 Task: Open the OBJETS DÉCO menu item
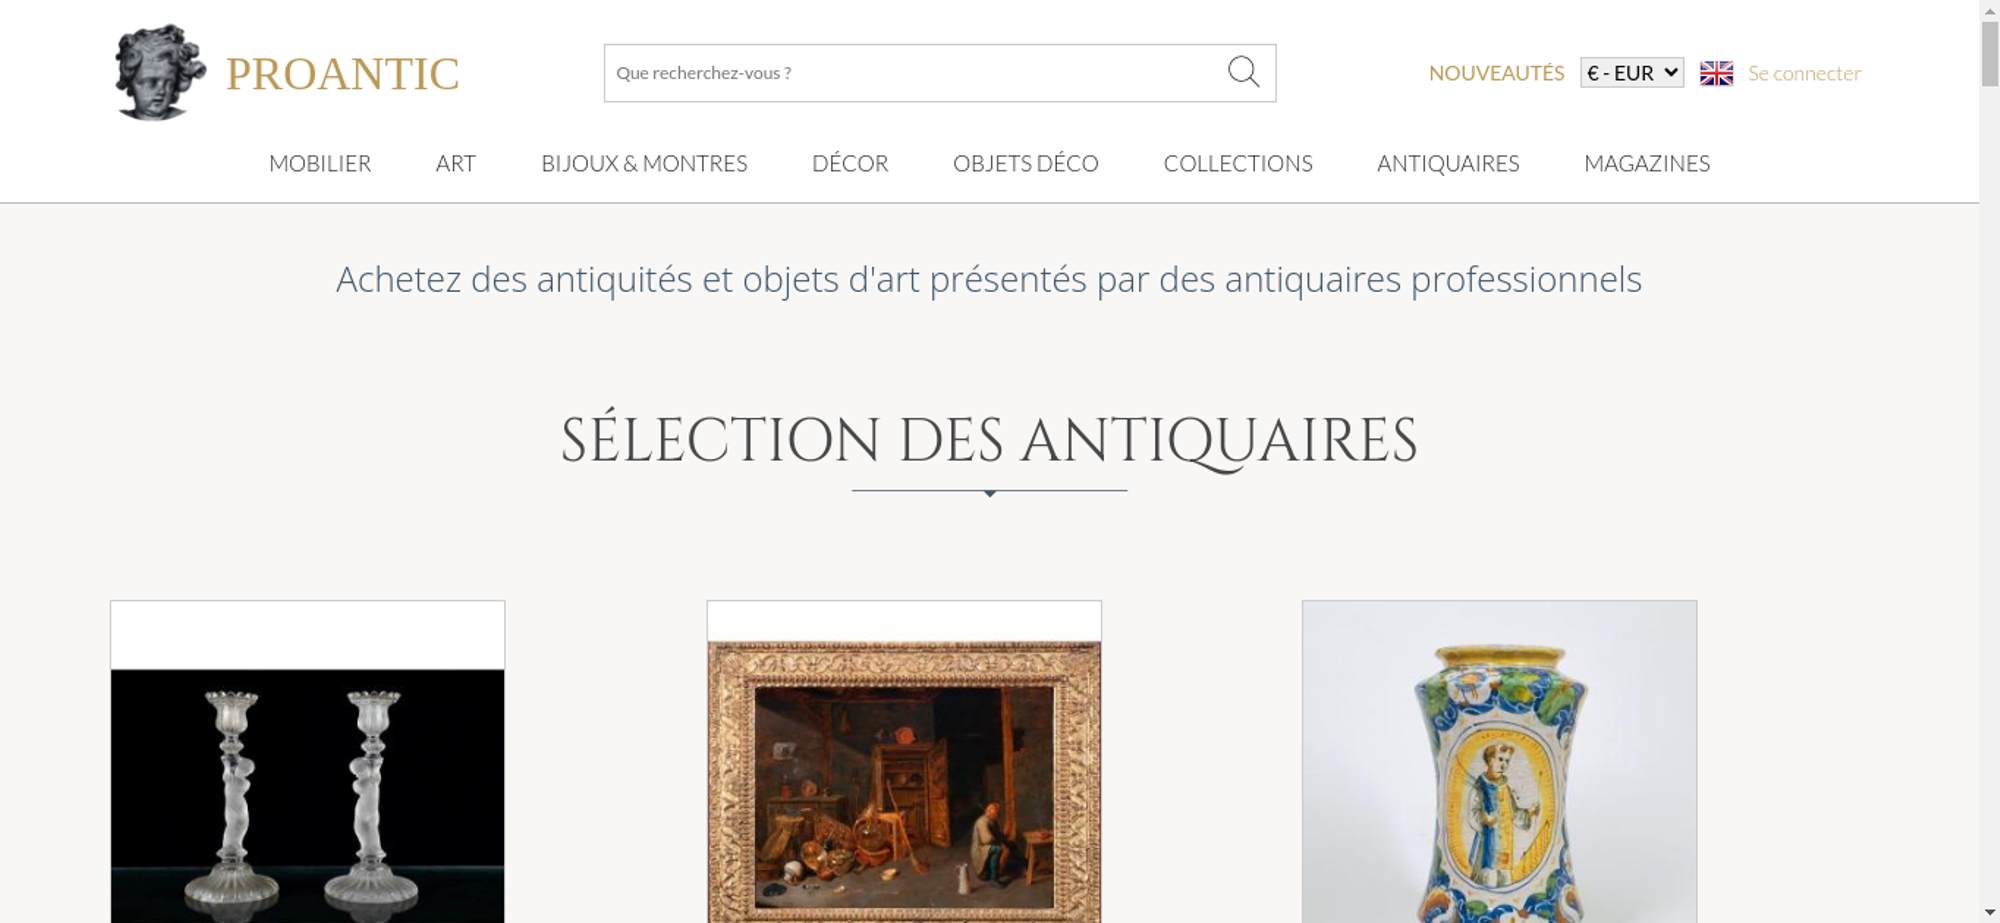[1026, 163]
